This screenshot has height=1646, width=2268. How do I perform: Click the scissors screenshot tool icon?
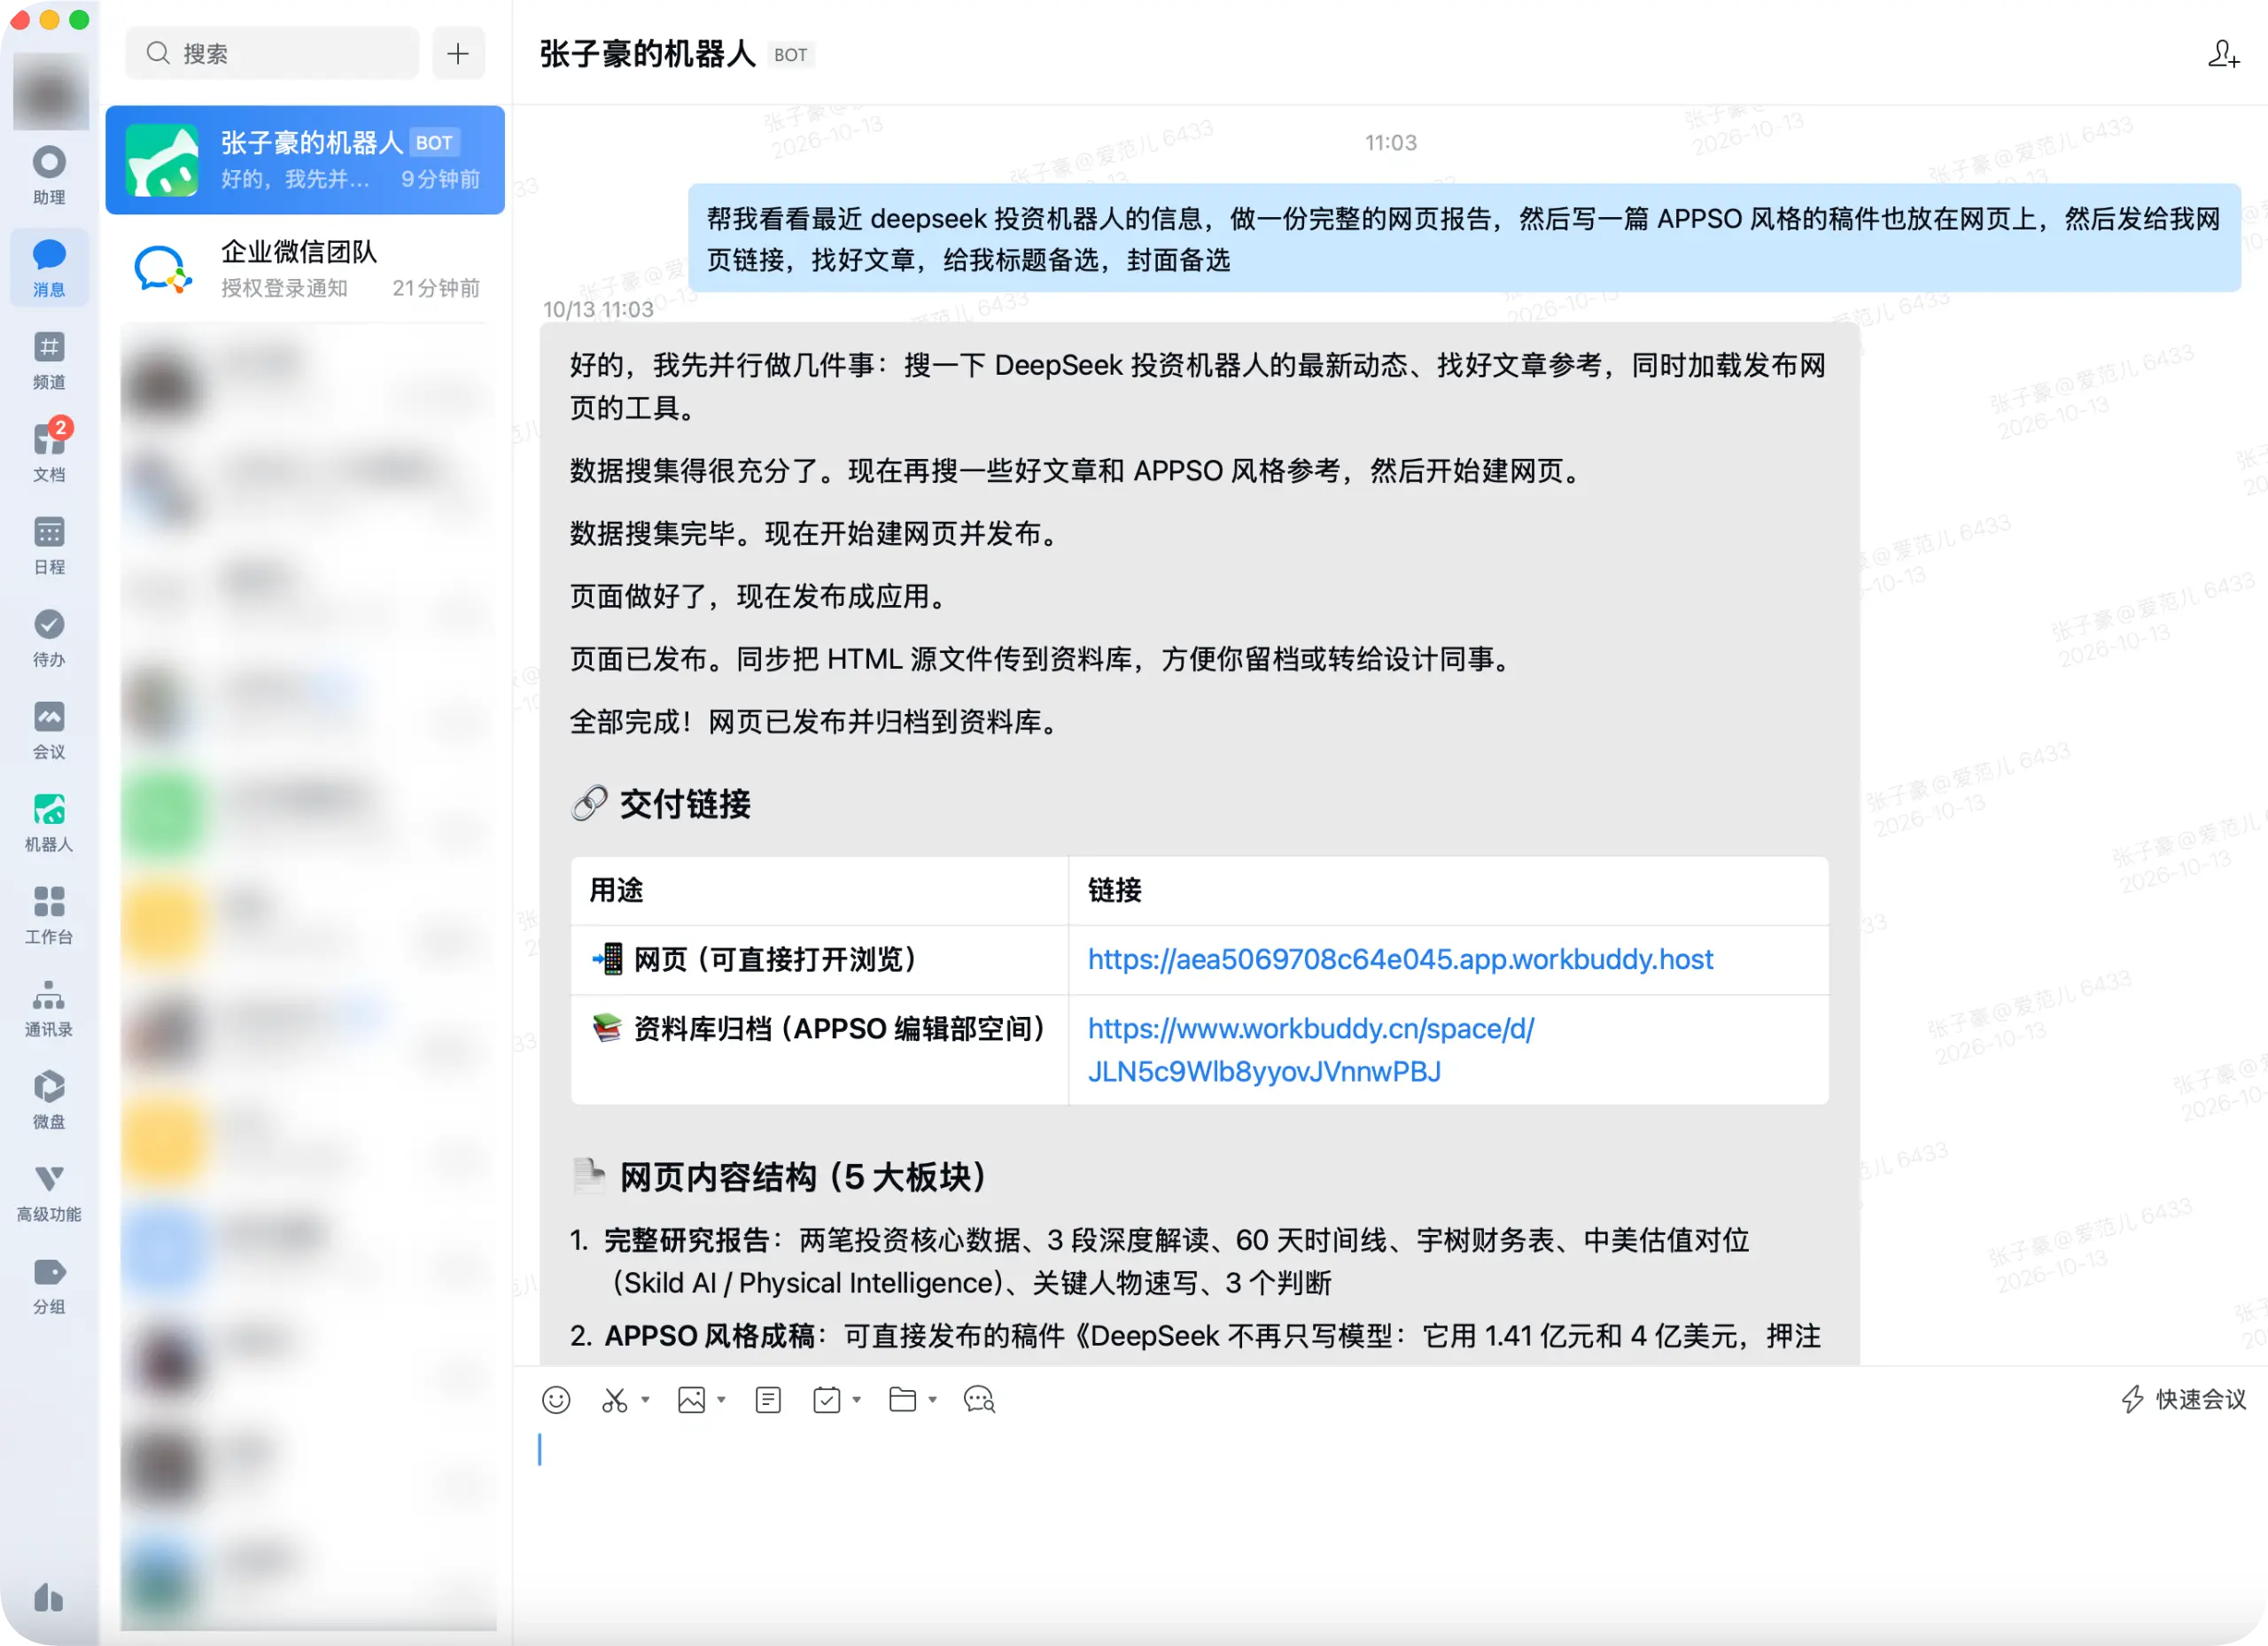tap(614, 1399)
